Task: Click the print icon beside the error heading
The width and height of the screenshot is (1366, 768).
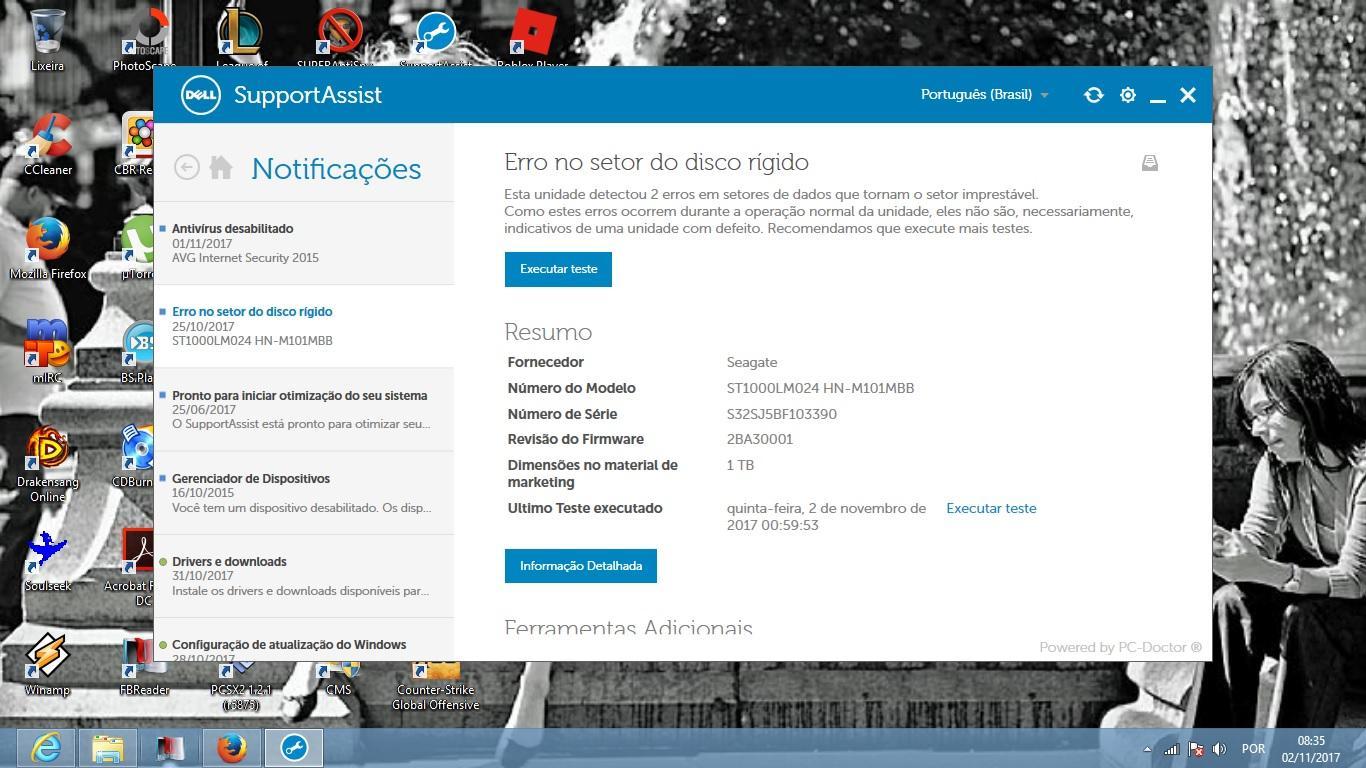Action: click(1150, 163)
